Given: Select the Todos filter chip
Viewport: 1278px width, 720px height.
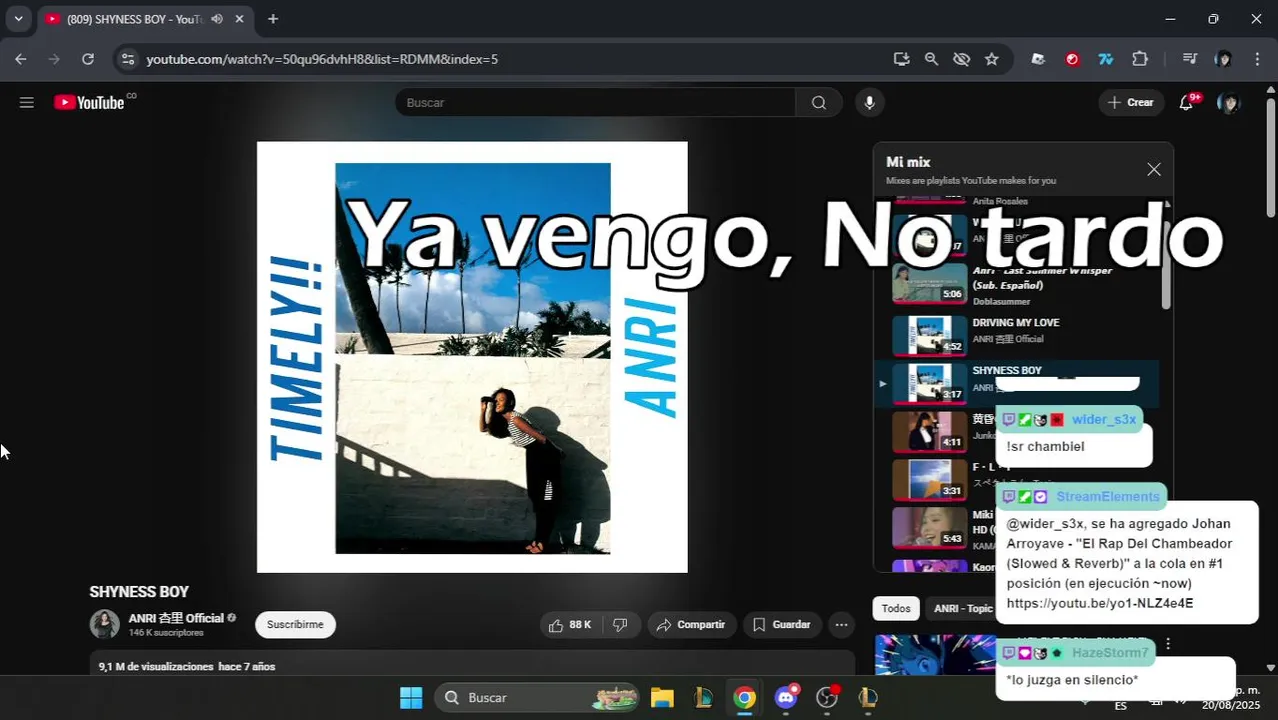Looking at the screenshot, I should click(896, 608).
